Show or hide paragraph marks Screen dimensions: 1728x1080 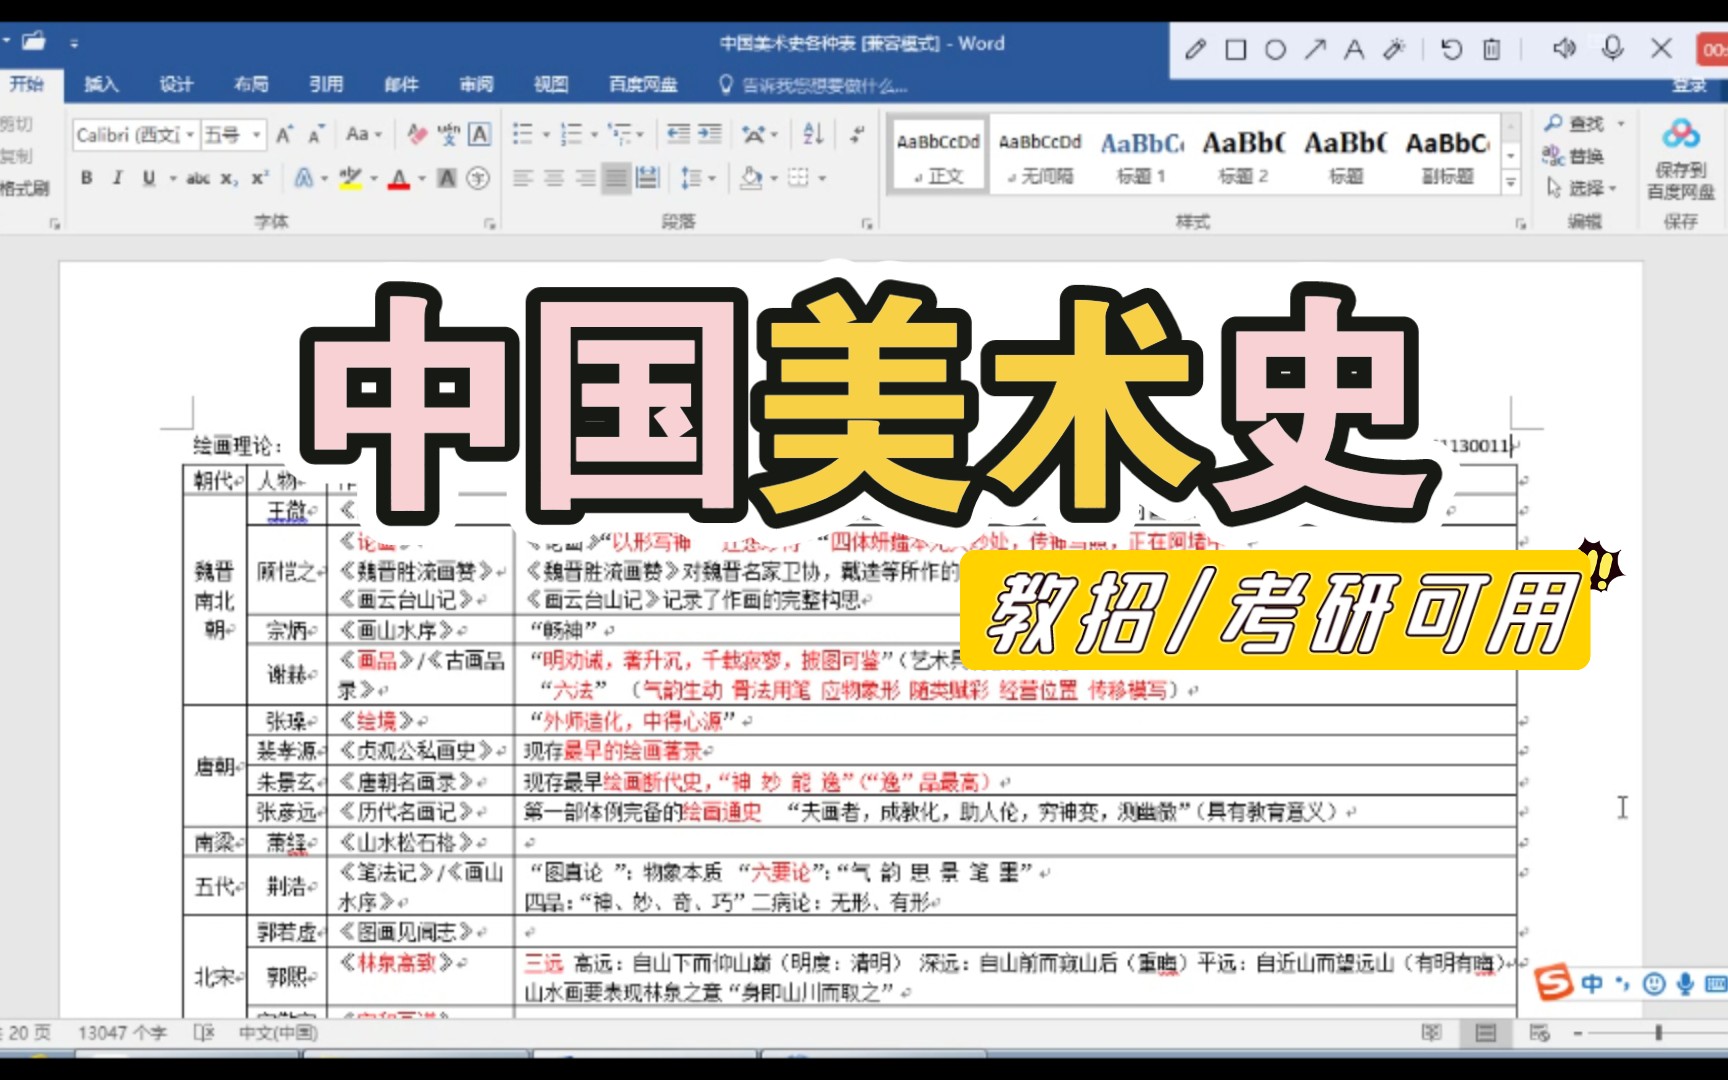pyautogui.click(x=857, y=134)
